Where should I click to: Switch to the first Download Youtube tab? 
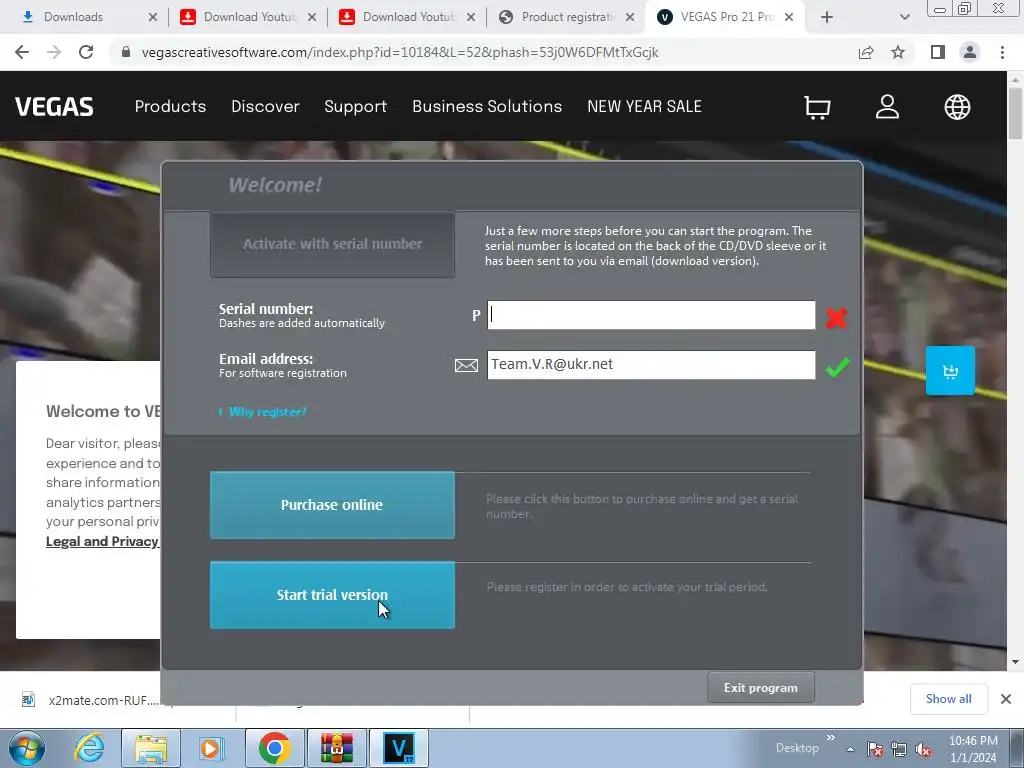pos(248,17)
